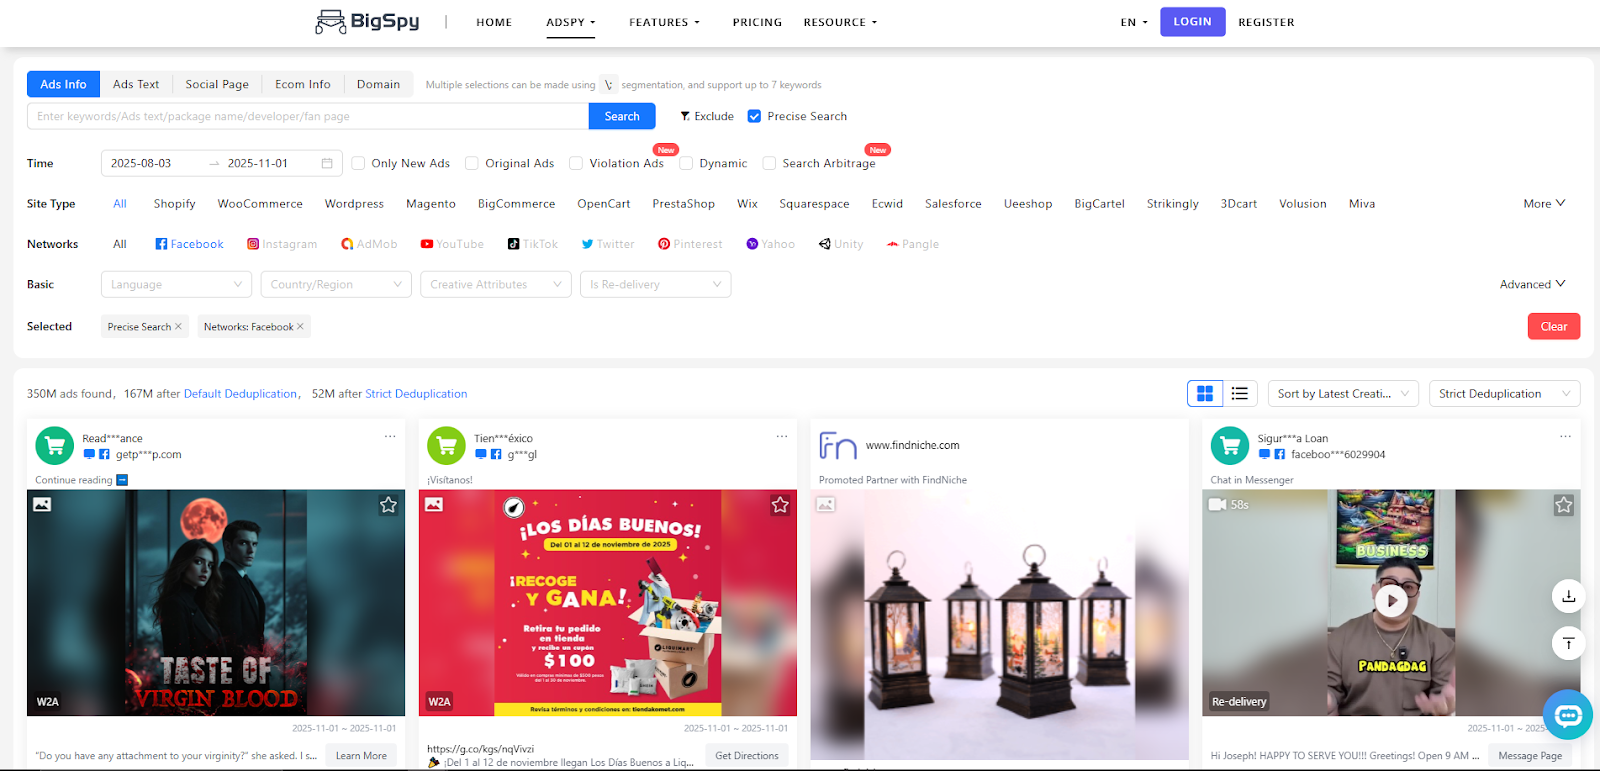Open the calendar icon in Time field
1600x771 pixels.
pos(327,163)
